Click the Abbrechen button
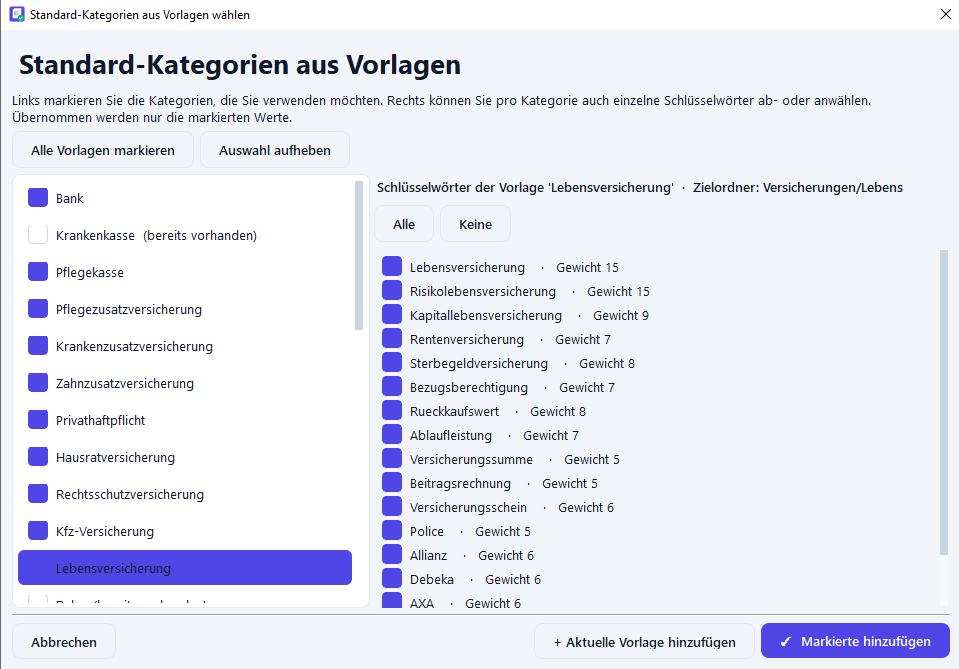The height and width of the screenshot is (669, 959). point(64,641)
